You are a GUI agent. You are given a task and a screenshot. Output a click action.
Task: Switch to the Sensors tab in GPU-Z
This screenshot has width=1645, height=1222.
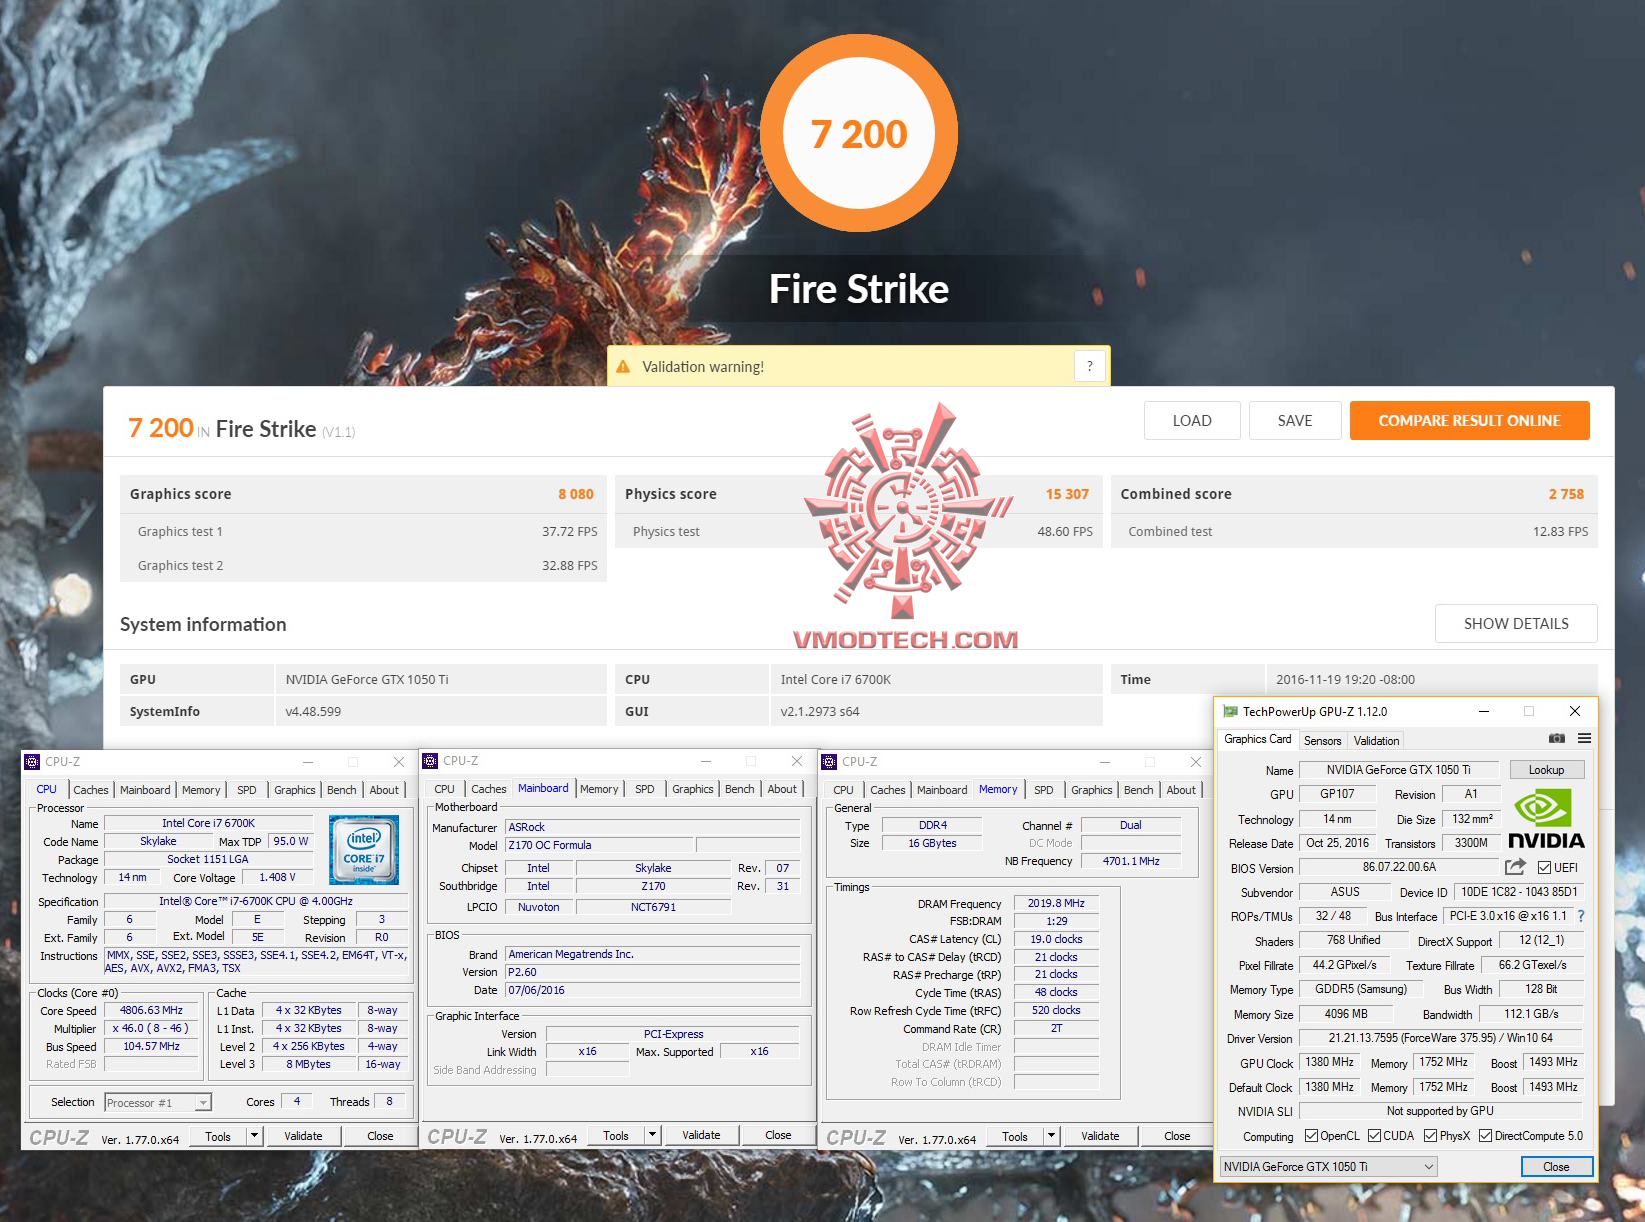(1322, 740)
